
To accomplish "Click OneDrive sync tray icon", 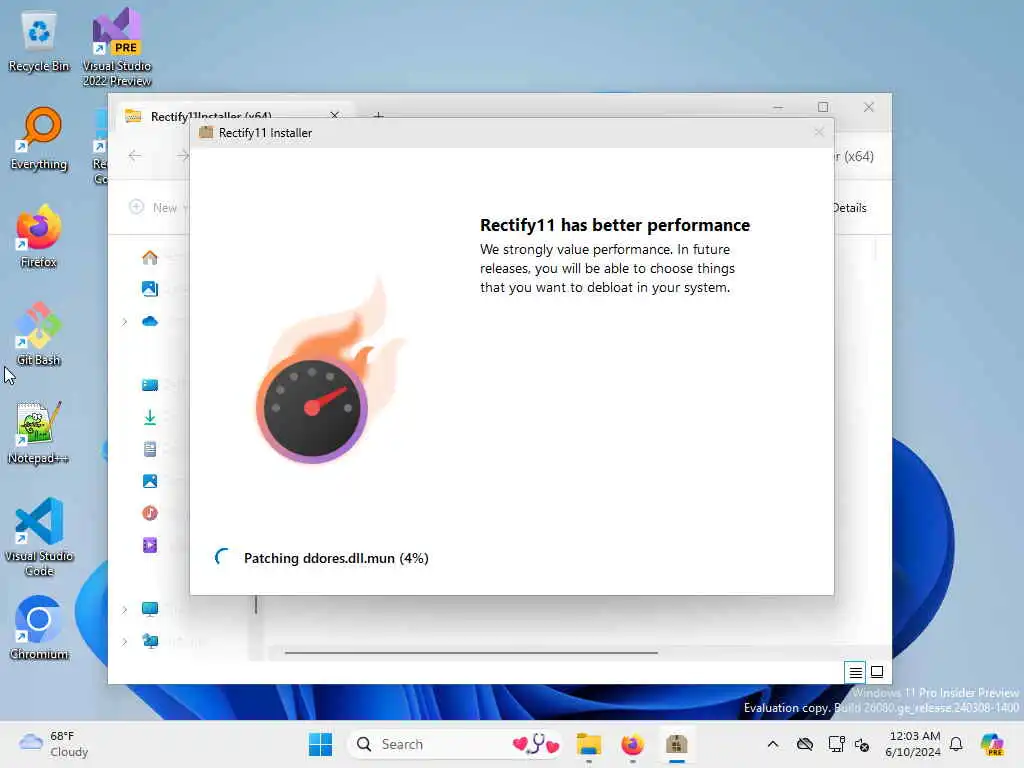I will (805, 744).
